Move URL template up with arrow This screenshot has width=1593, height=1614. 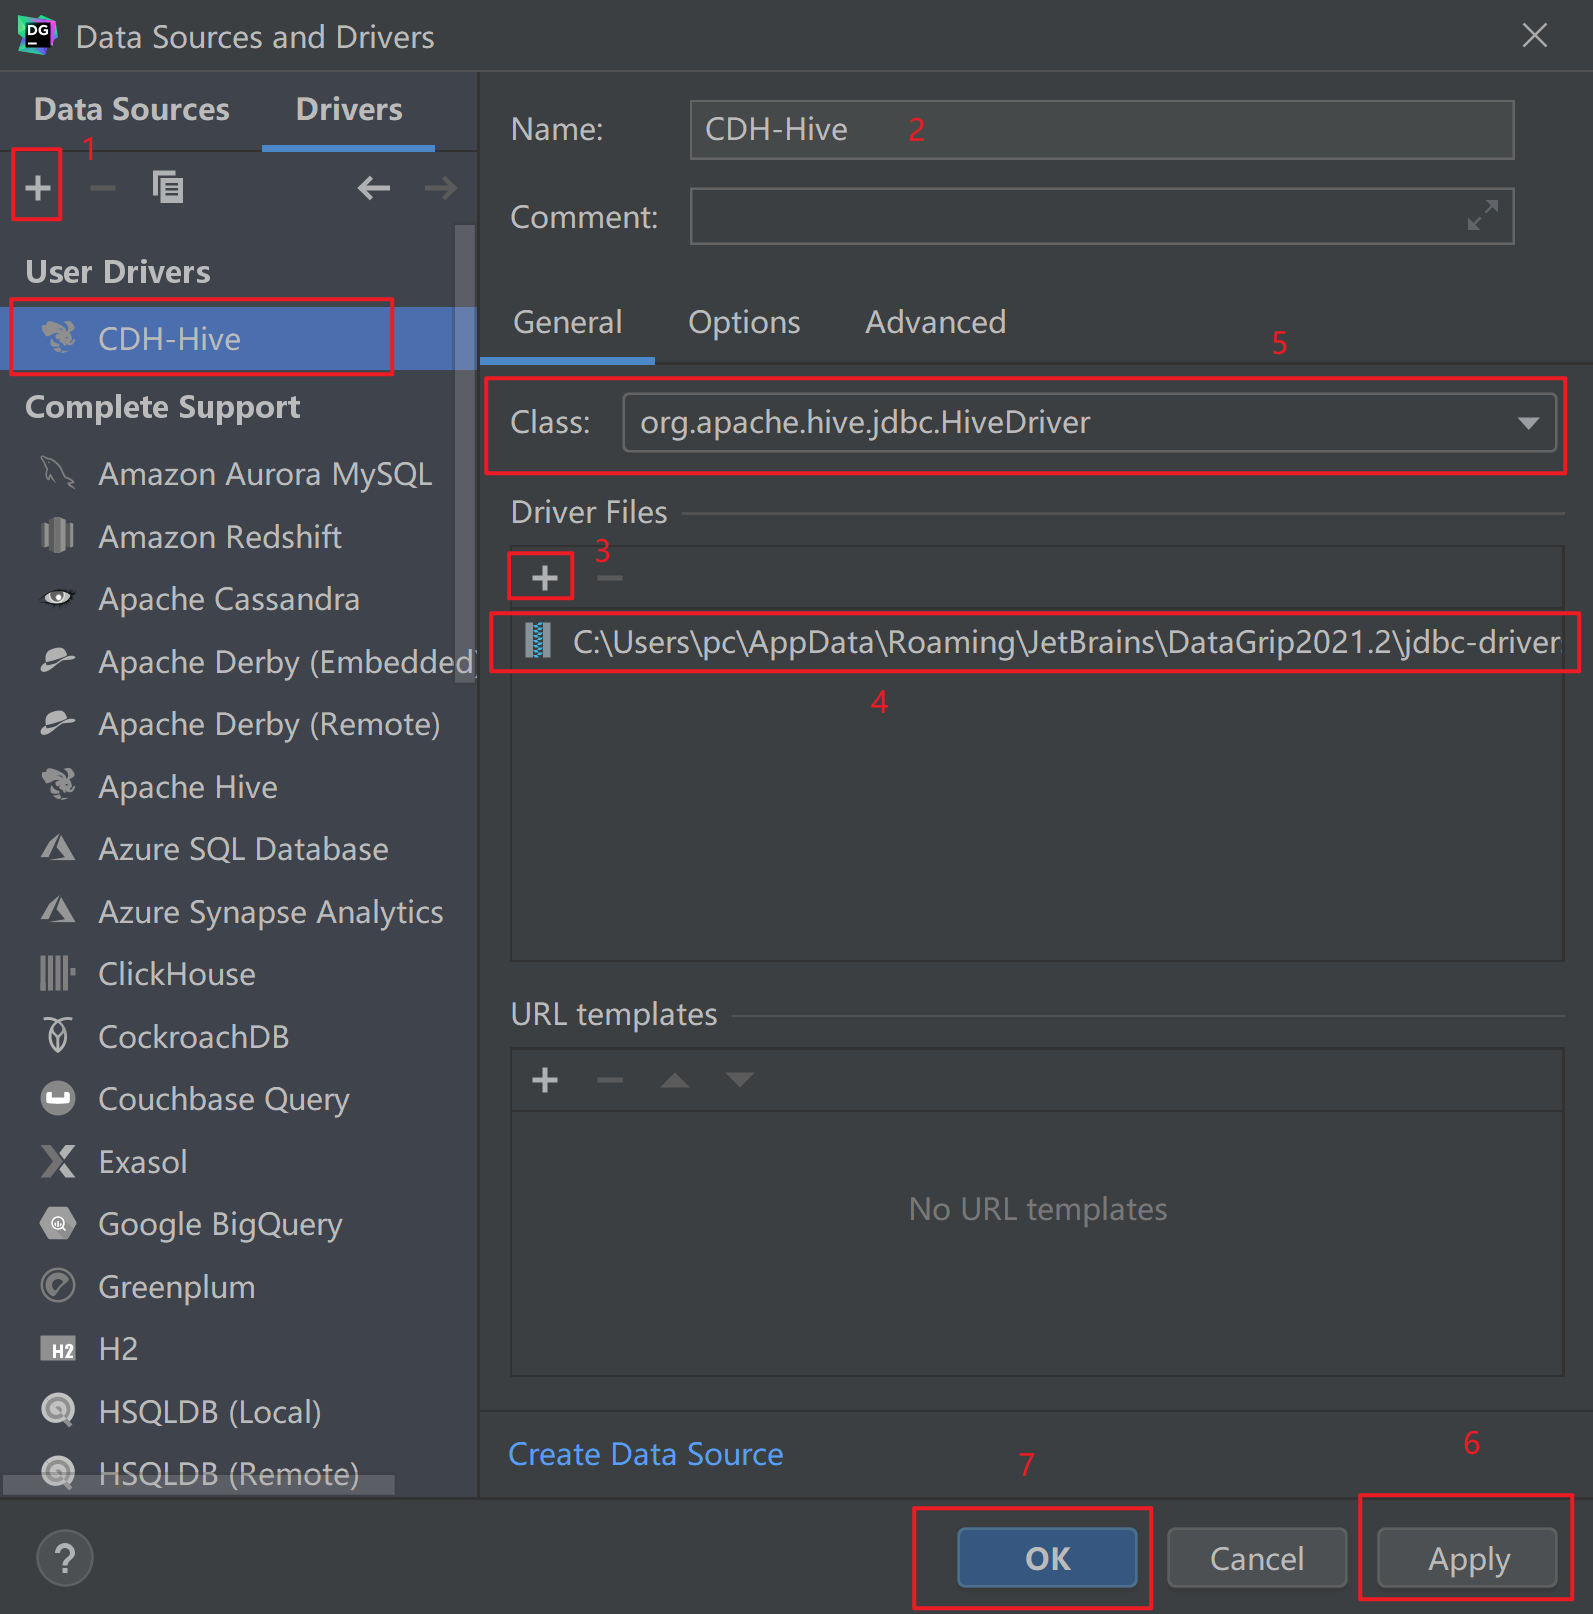(675, 1079)
